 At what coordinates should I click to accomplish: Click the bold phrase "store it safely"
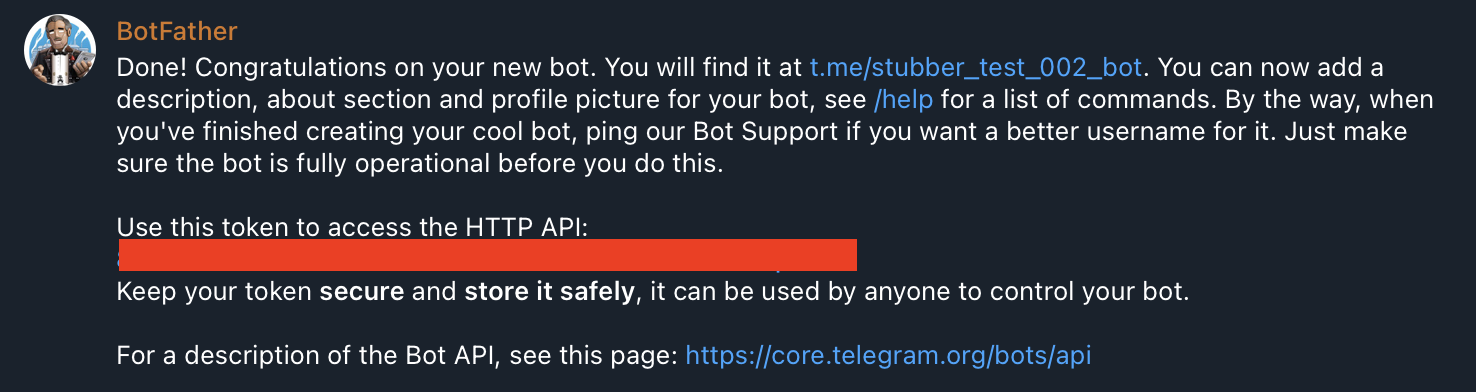pos(550,292)
